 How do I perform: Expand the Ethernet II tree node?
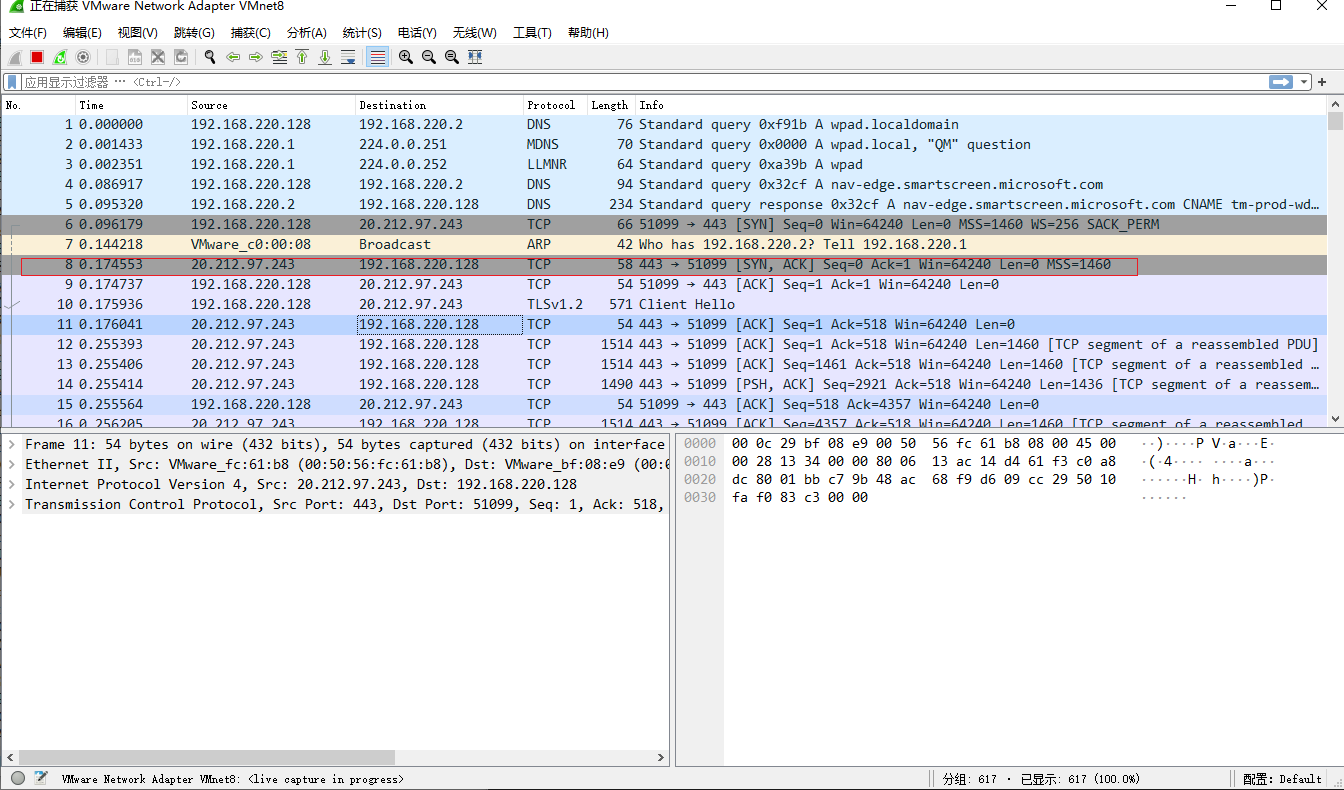pos(12,464)
